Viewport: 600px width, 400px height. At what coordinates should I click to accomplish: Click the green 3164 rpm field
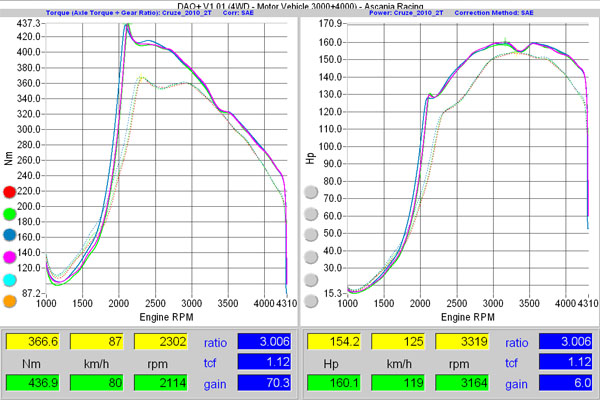coord(464,381)
